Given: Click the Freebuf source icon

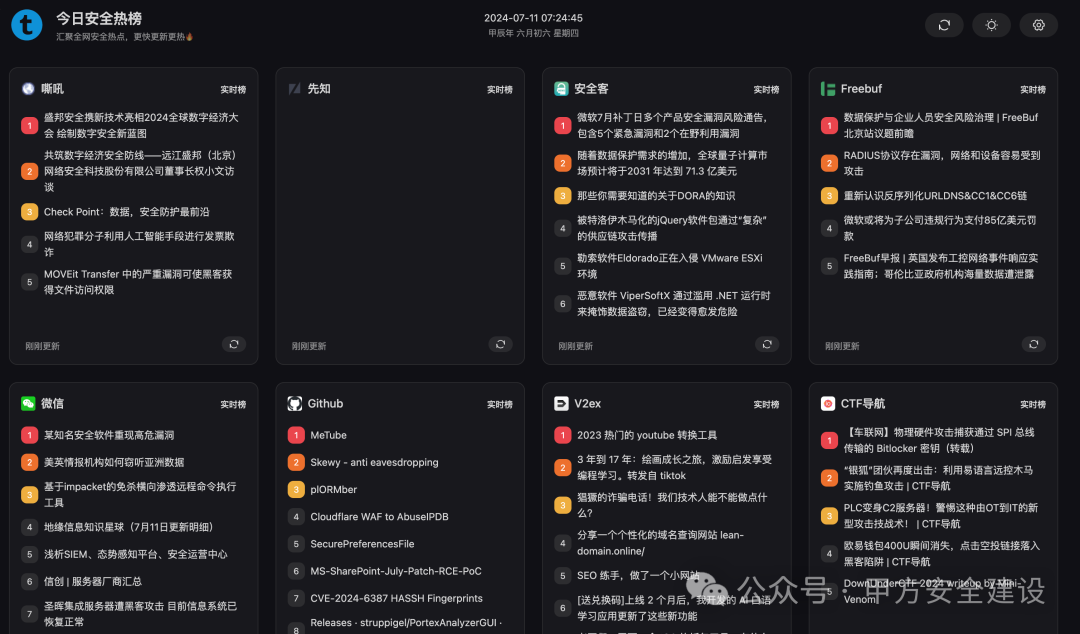Looking at the screenshot, I should pyautogui.click(x=828, y=88).
